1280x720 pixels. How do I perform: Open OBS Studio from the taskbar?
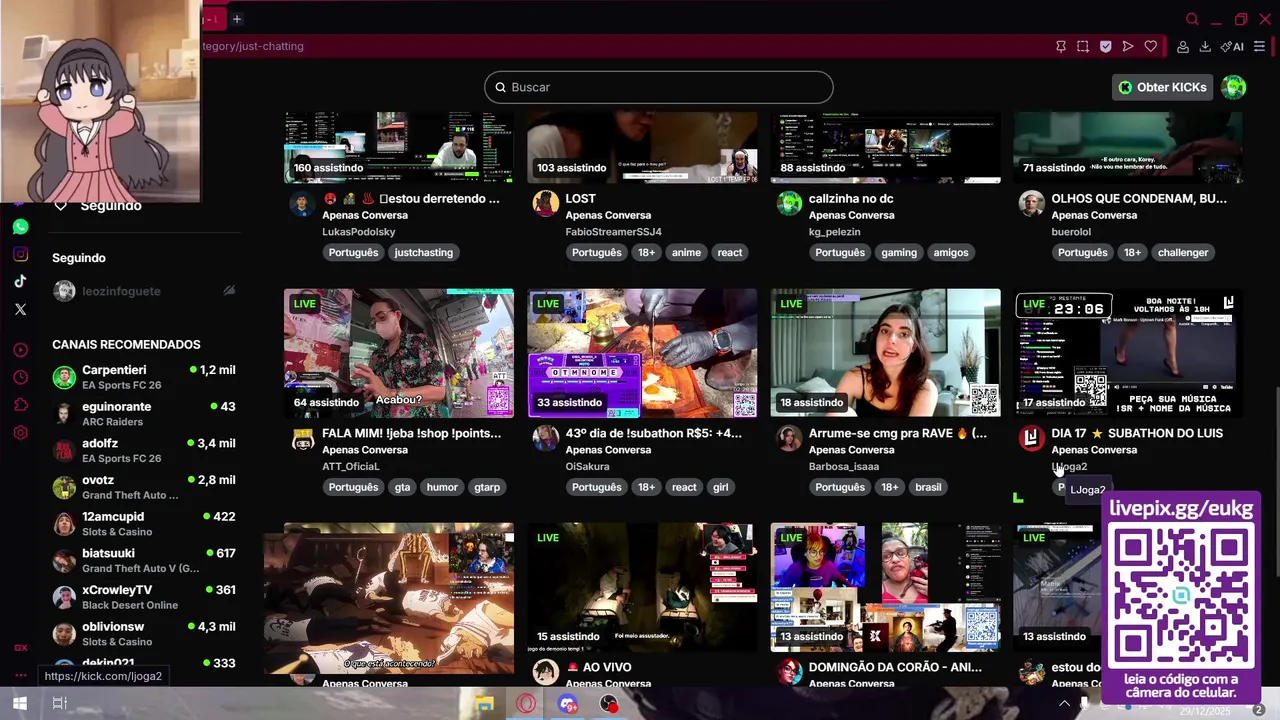click(x=609, y=704)
